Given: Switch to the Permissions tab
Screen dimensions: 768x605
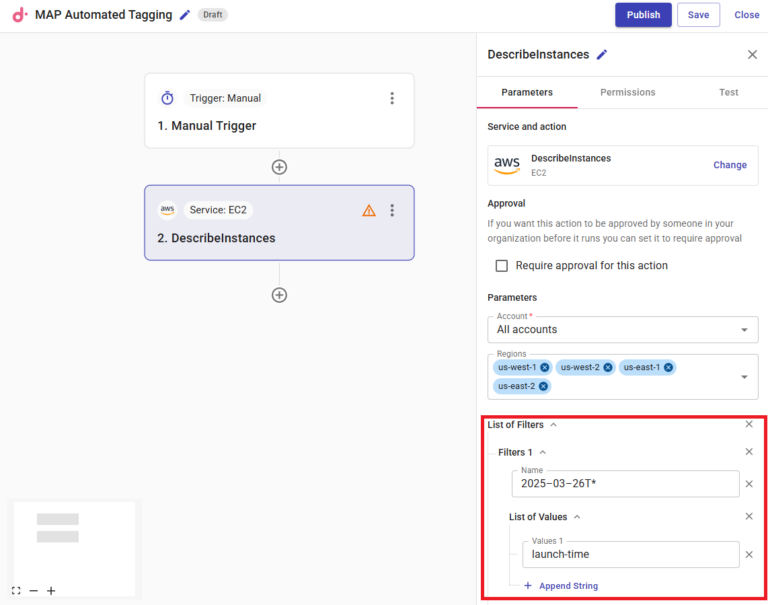Looking at the screenshot, I should (628, 92).
